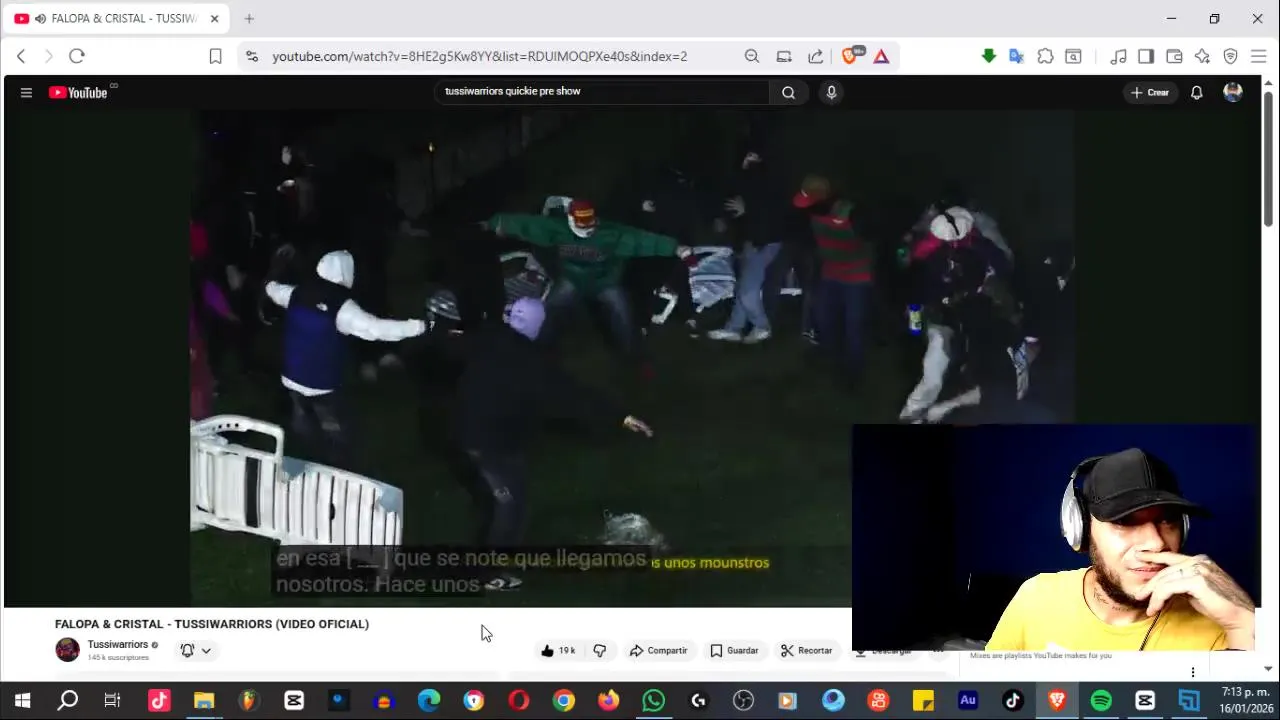Screen dimensions: 1280x720
Task: Open Brave Rewards triangle icon
Action: (881, 56)
